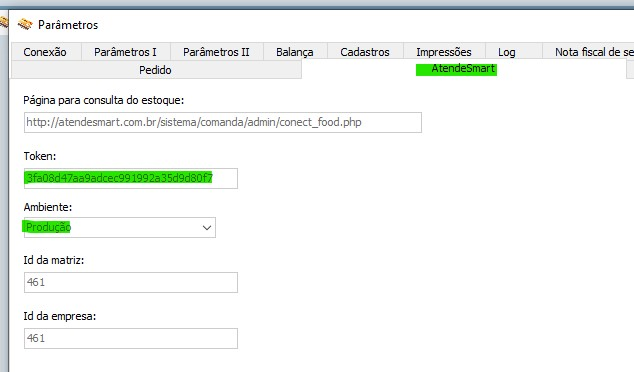Open the Parâmetros II tab
The image size is (634, 372).
(x=217, y=52)
